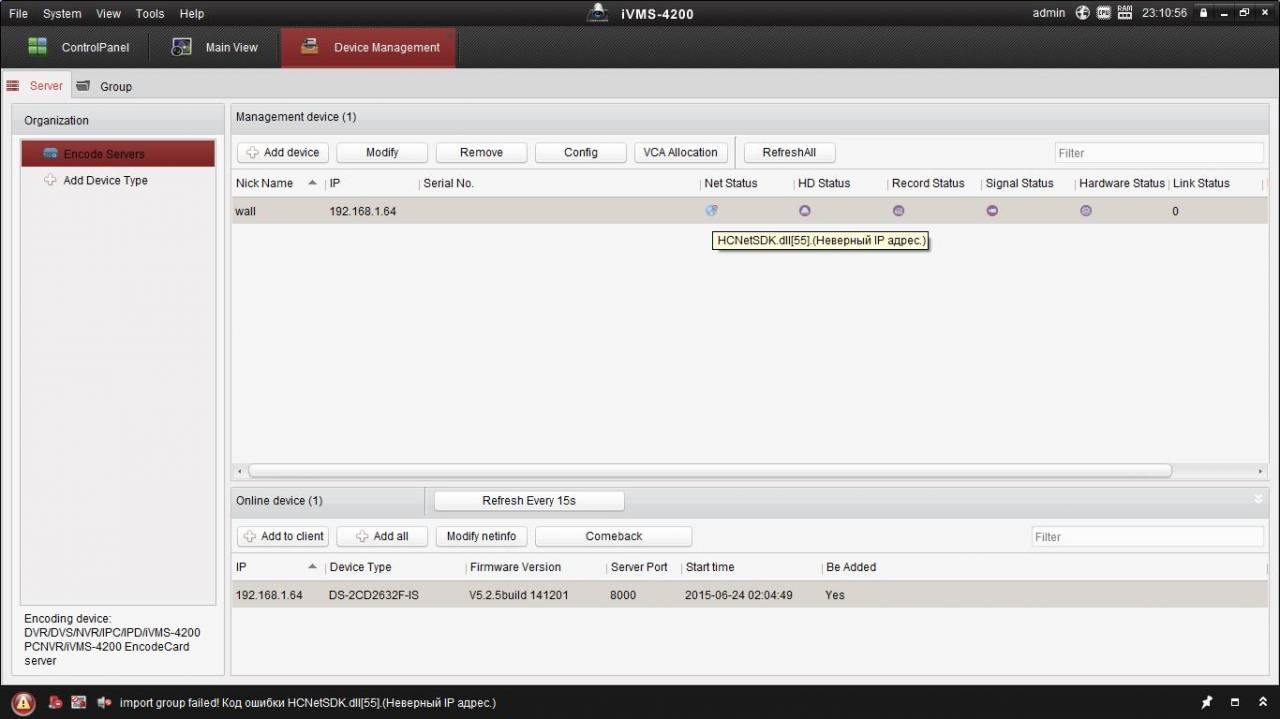Image resolution: width=1280 pixels, height=719 pixels.
Task: Open the View menu
Action: pos(108,14)
